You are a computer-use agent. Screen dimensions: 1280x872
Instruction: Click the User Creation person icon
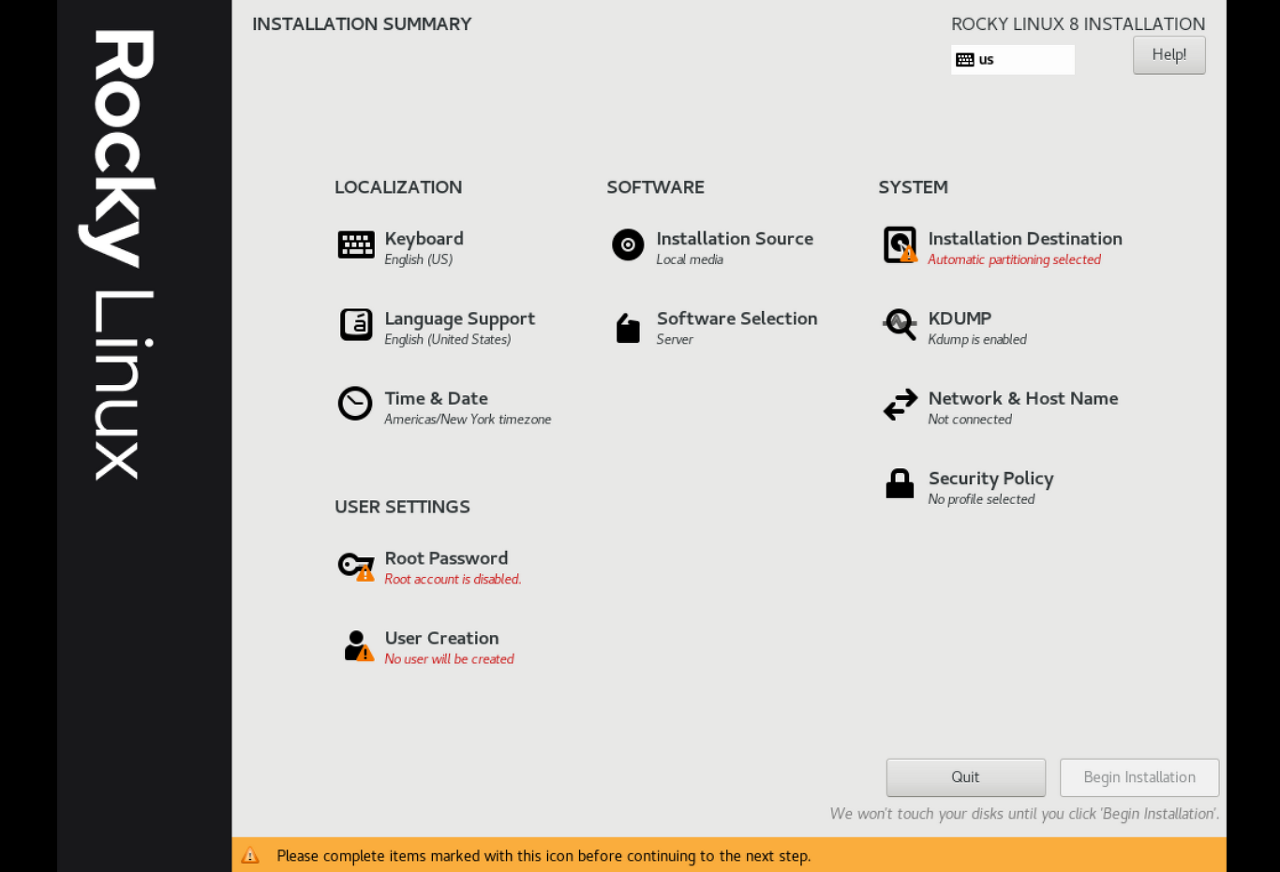tap(358, 646)
